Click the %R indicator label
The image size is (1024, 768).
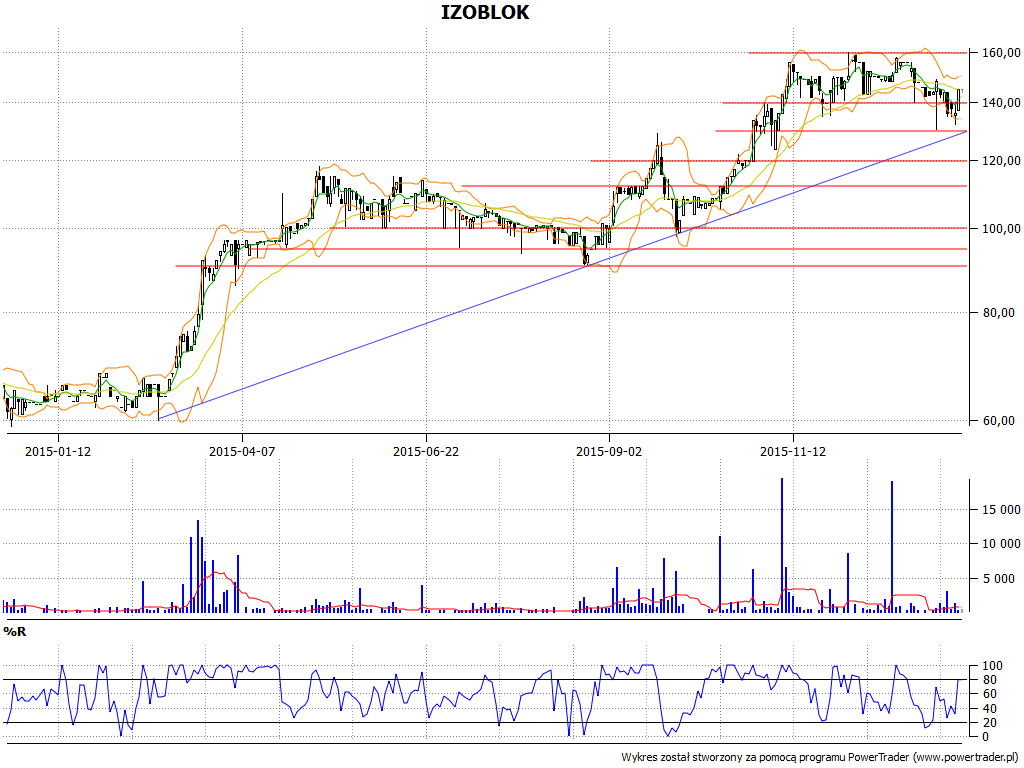[x=14, y=632]
